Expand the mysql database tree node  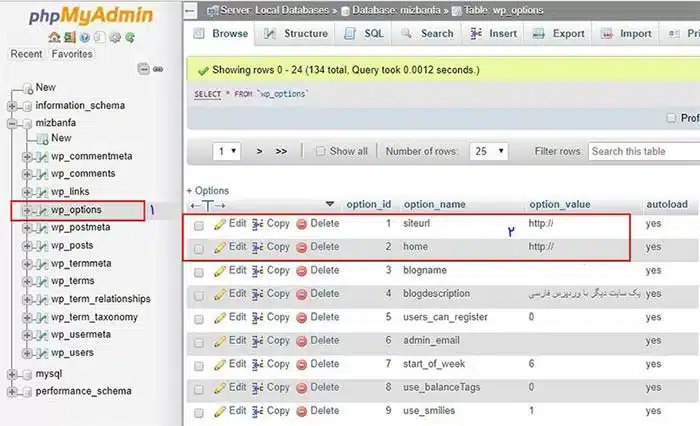coord(12,374)
